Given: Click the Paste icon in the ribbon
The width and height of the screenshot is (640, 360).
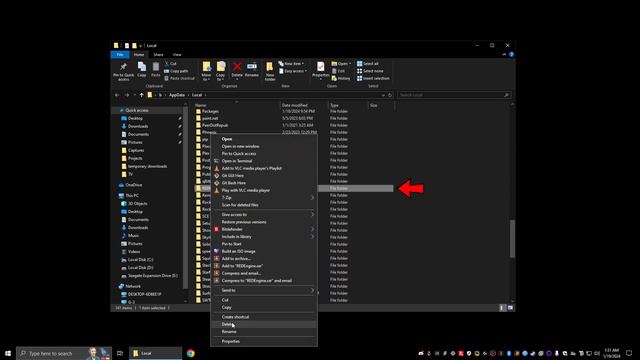Looking at the screenshot, I should click(x=156, y=69).
